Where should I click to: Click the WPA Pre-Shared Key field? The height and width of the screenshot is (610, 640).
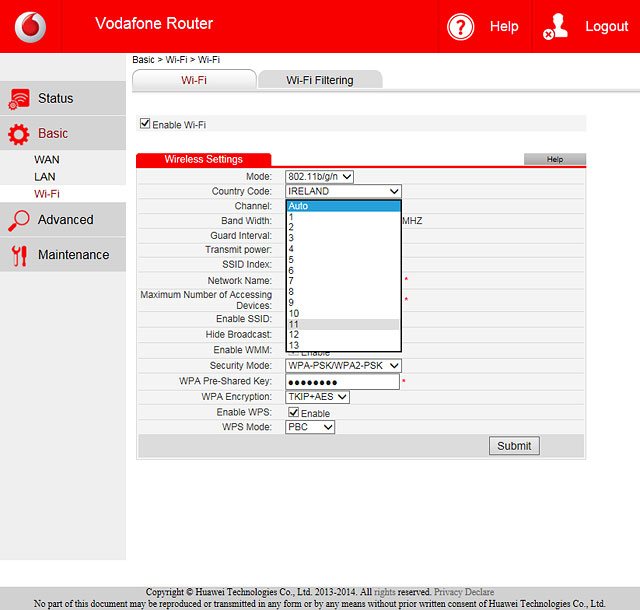[x=342, y=382]
